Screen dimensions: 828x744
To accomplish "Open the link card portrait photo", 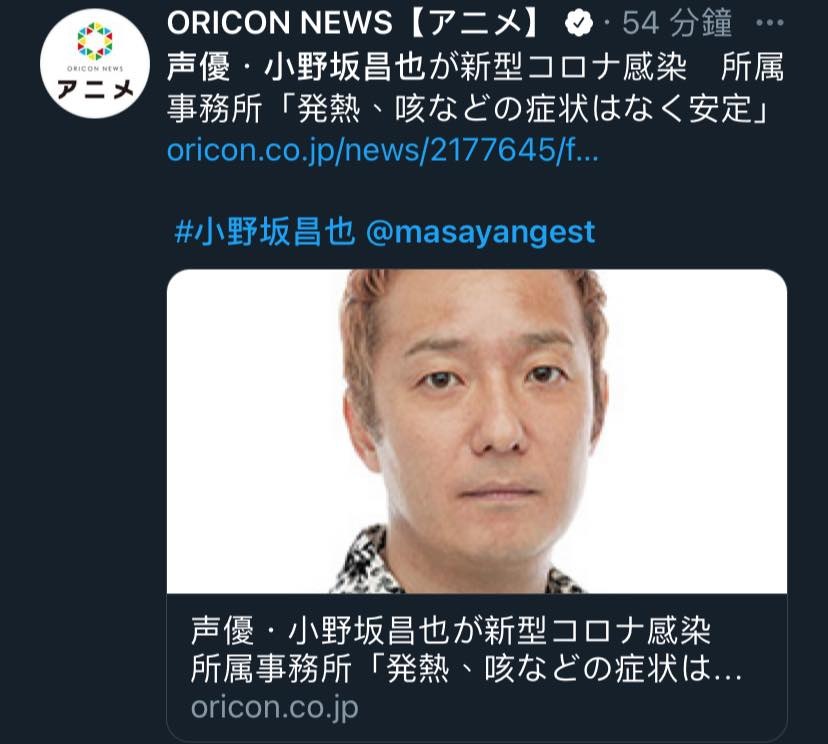I will (477, 431).
